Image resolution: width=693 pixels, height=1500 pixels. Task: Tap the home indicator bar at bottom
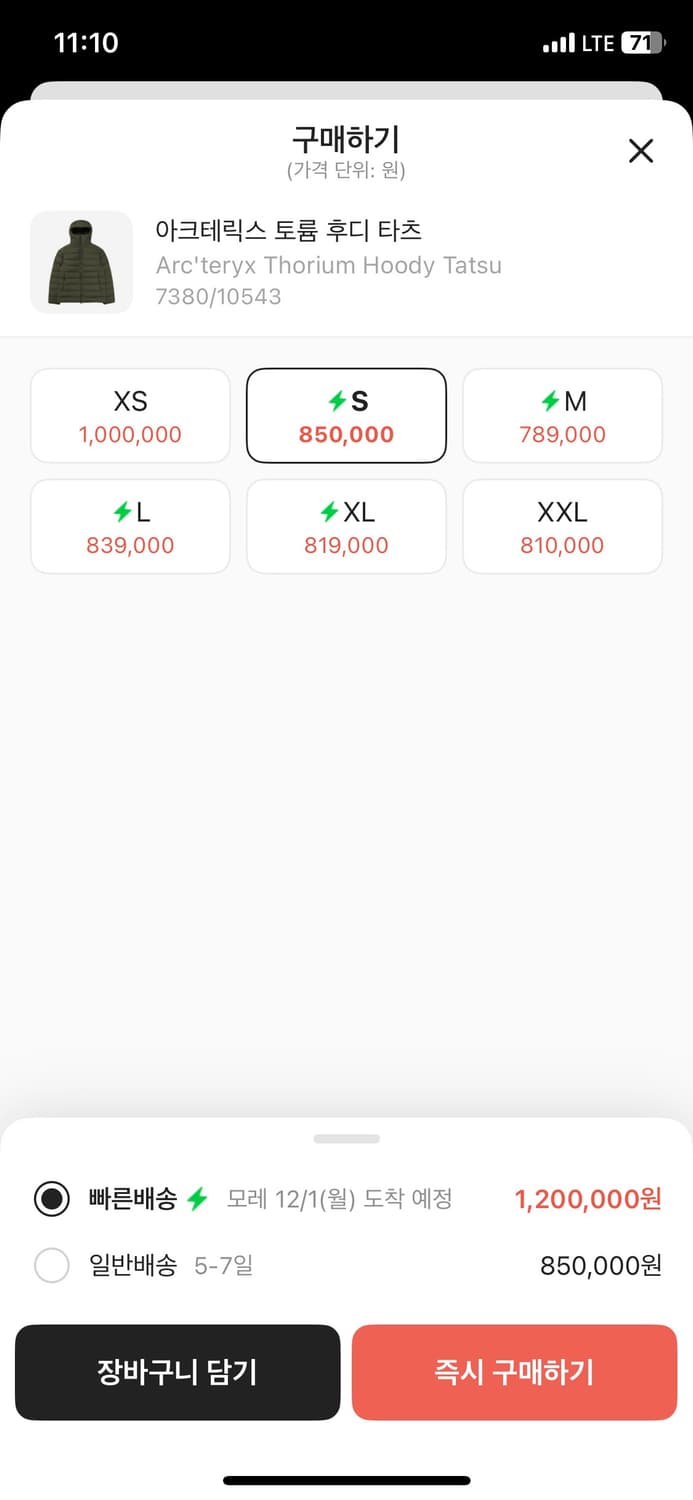[x=346, y=1479]
